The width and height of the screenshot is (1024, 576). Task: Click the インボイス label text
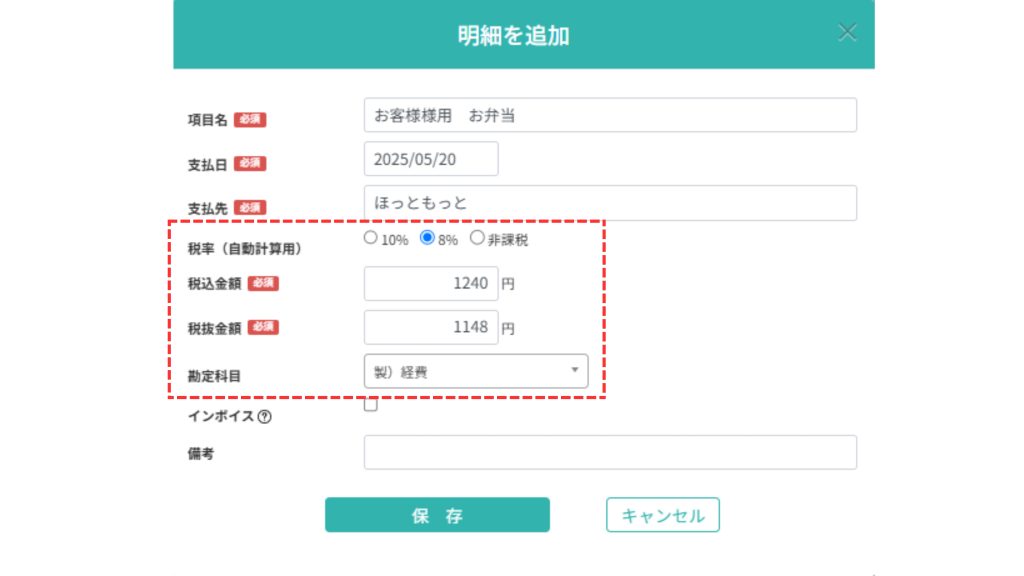pyautogui.click(x=221, y=417)
